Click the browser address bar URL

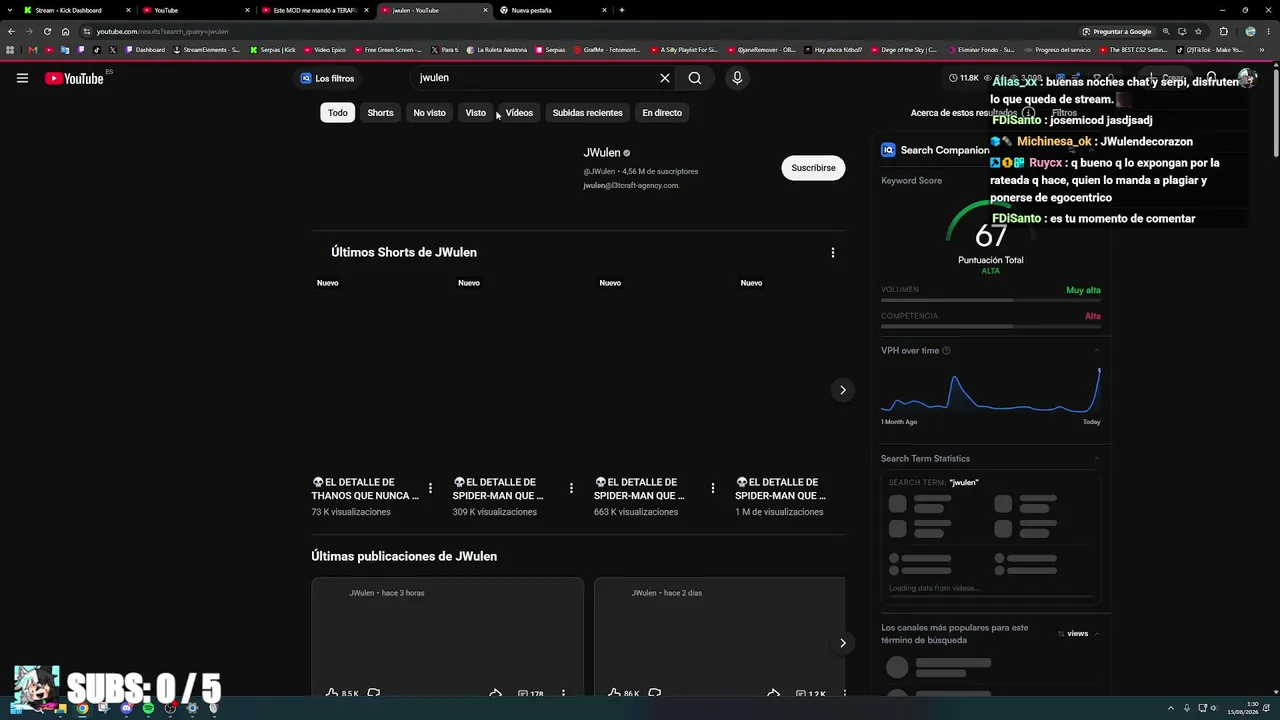tap(162, 32)
